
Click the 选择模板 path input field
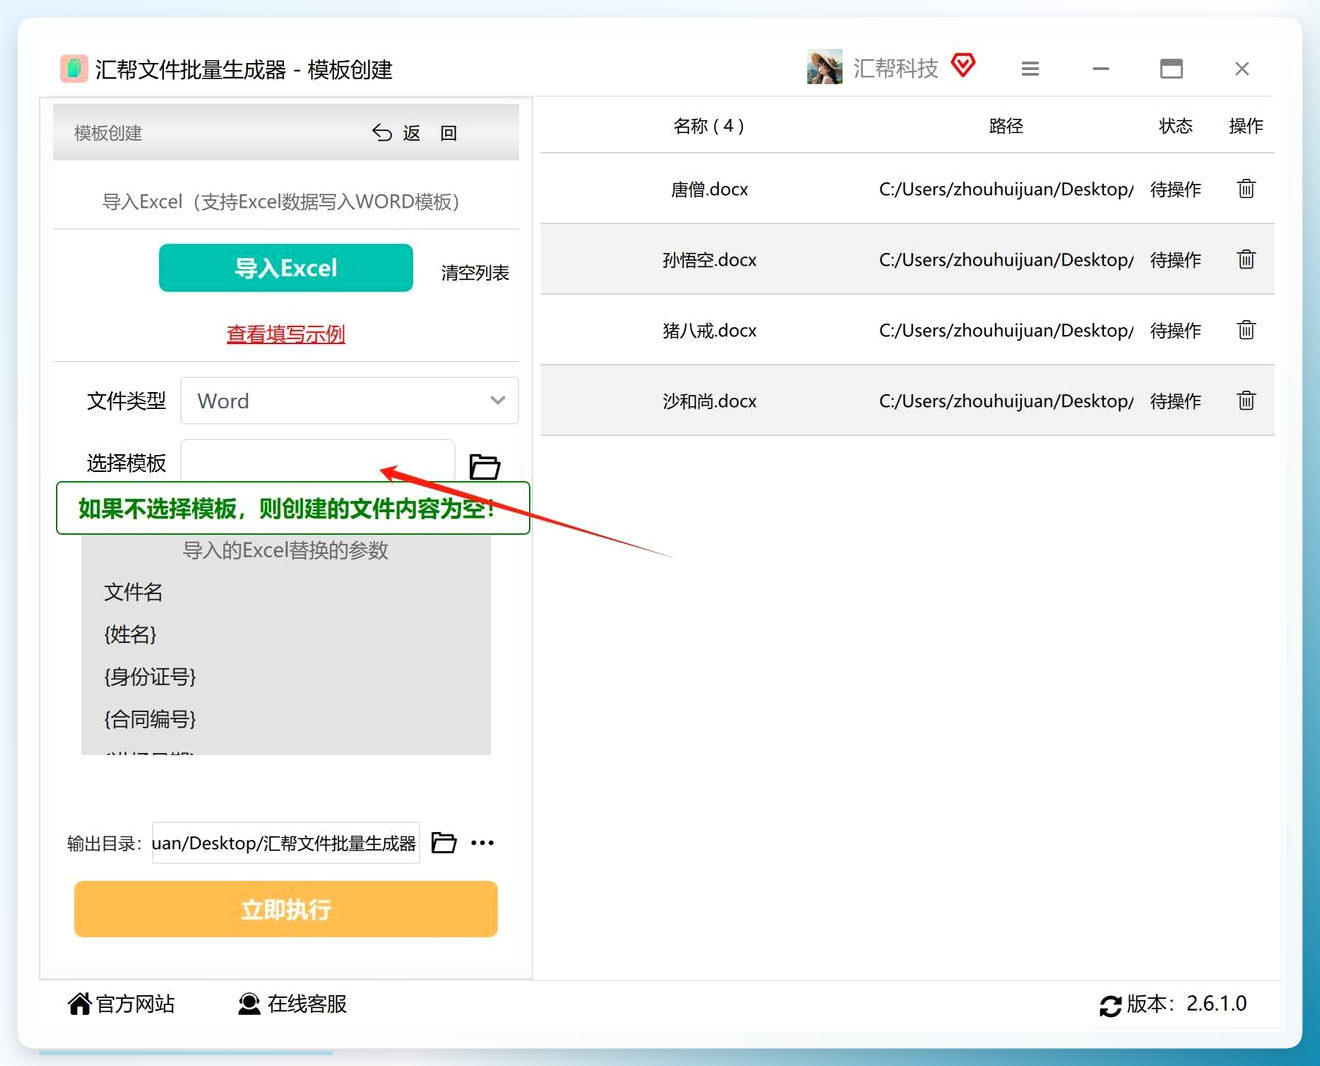tap(317, 460)
